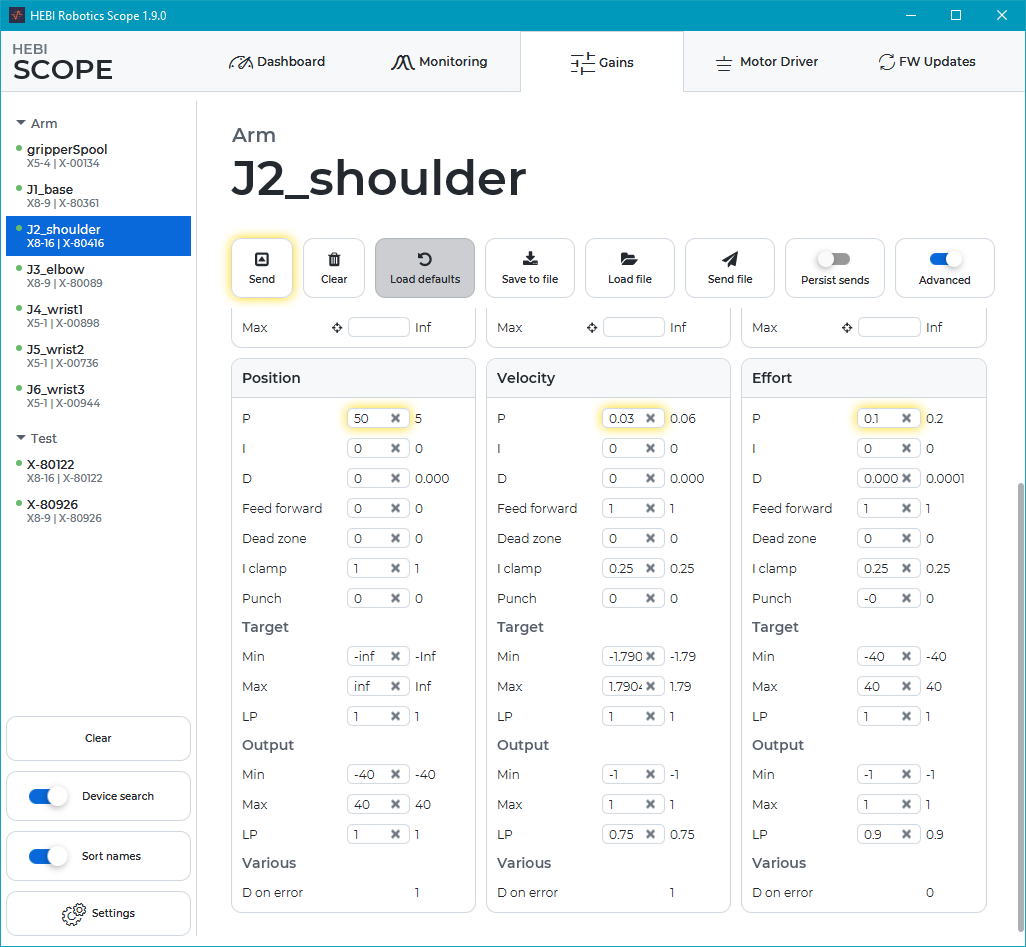
Task: Click the Send file paper plane icon
Action: click(x=730, y=259)
